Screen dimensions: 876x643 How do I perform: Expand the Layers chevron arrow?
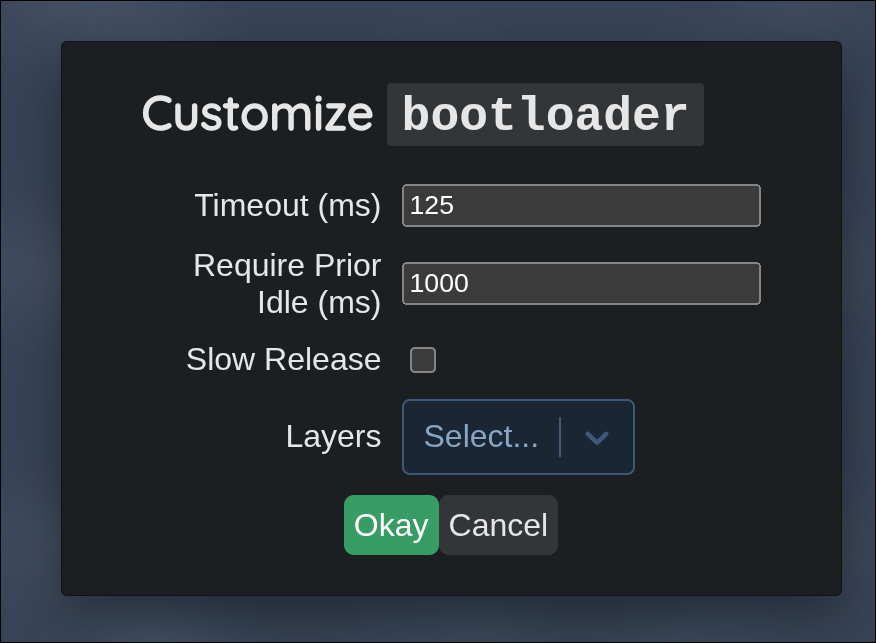click(x=597, y=437)
